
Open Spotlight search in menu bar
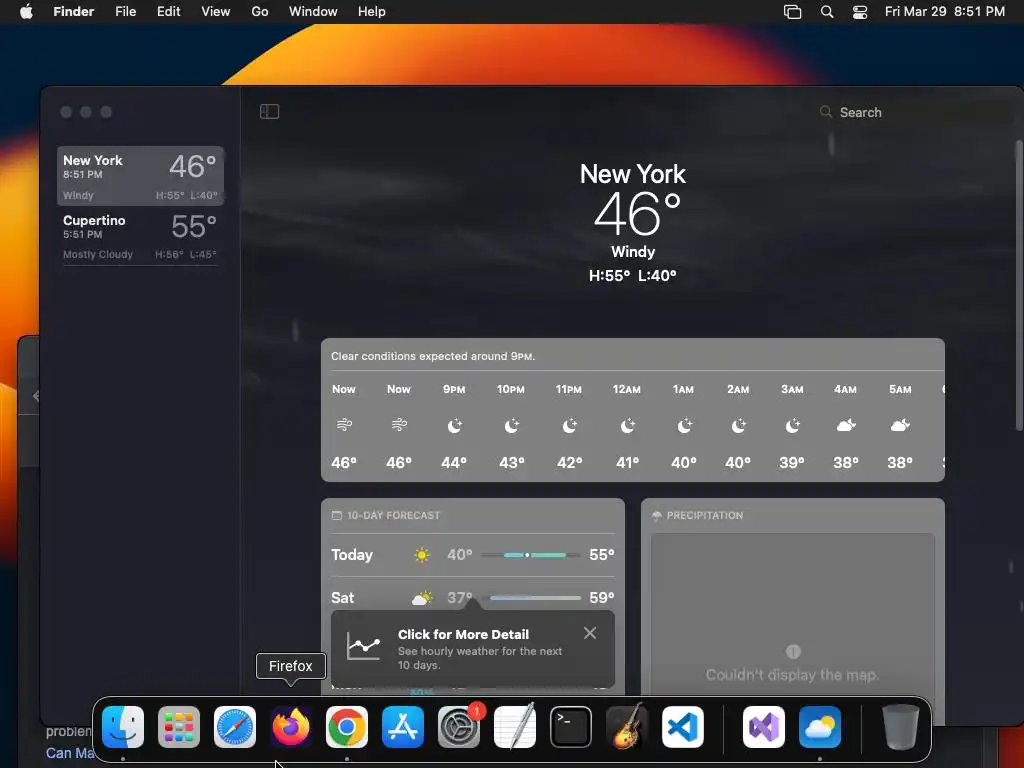[827, 12]
